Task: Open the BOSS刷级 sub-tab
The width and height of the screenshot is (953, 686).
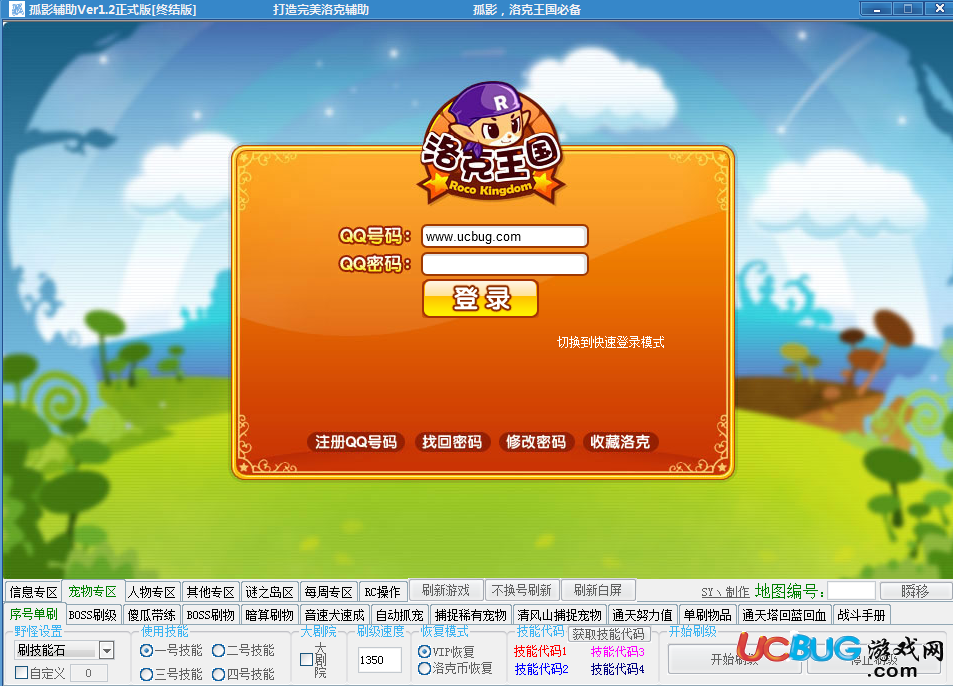Action: point(92,615)
